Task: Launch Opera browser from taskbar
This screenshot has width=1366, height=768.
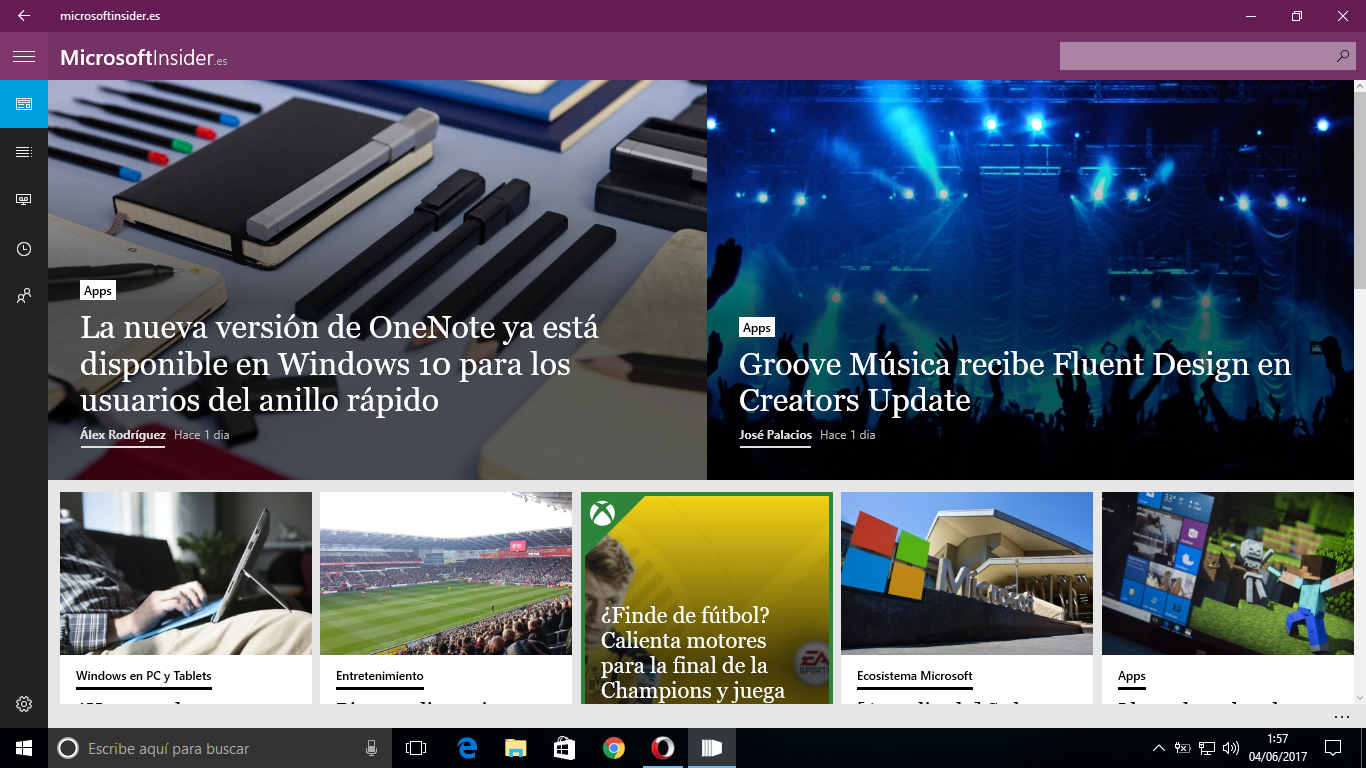Action: (662, 748)
